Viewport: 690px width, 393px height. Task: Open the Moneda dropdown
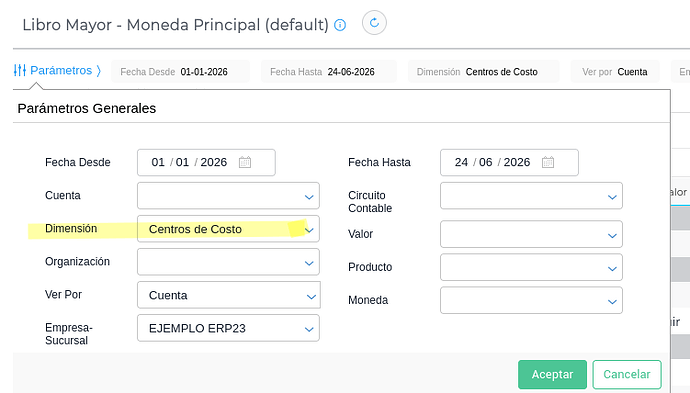tap(531, 300)
